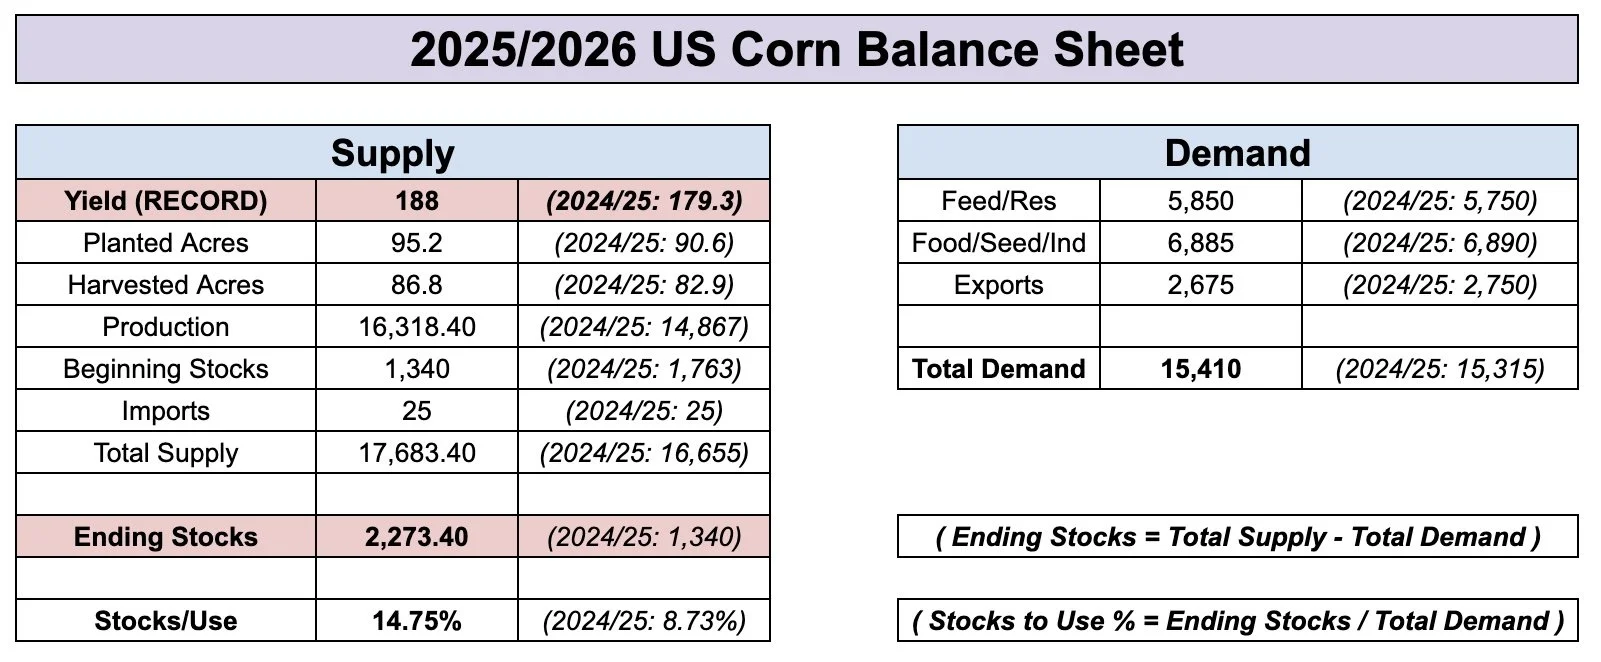Select the Total Supply value 17,683.40
Image resolution: width=1601 pixels, height=662 pixels.
pyautogui.click(x=417, y=453)
